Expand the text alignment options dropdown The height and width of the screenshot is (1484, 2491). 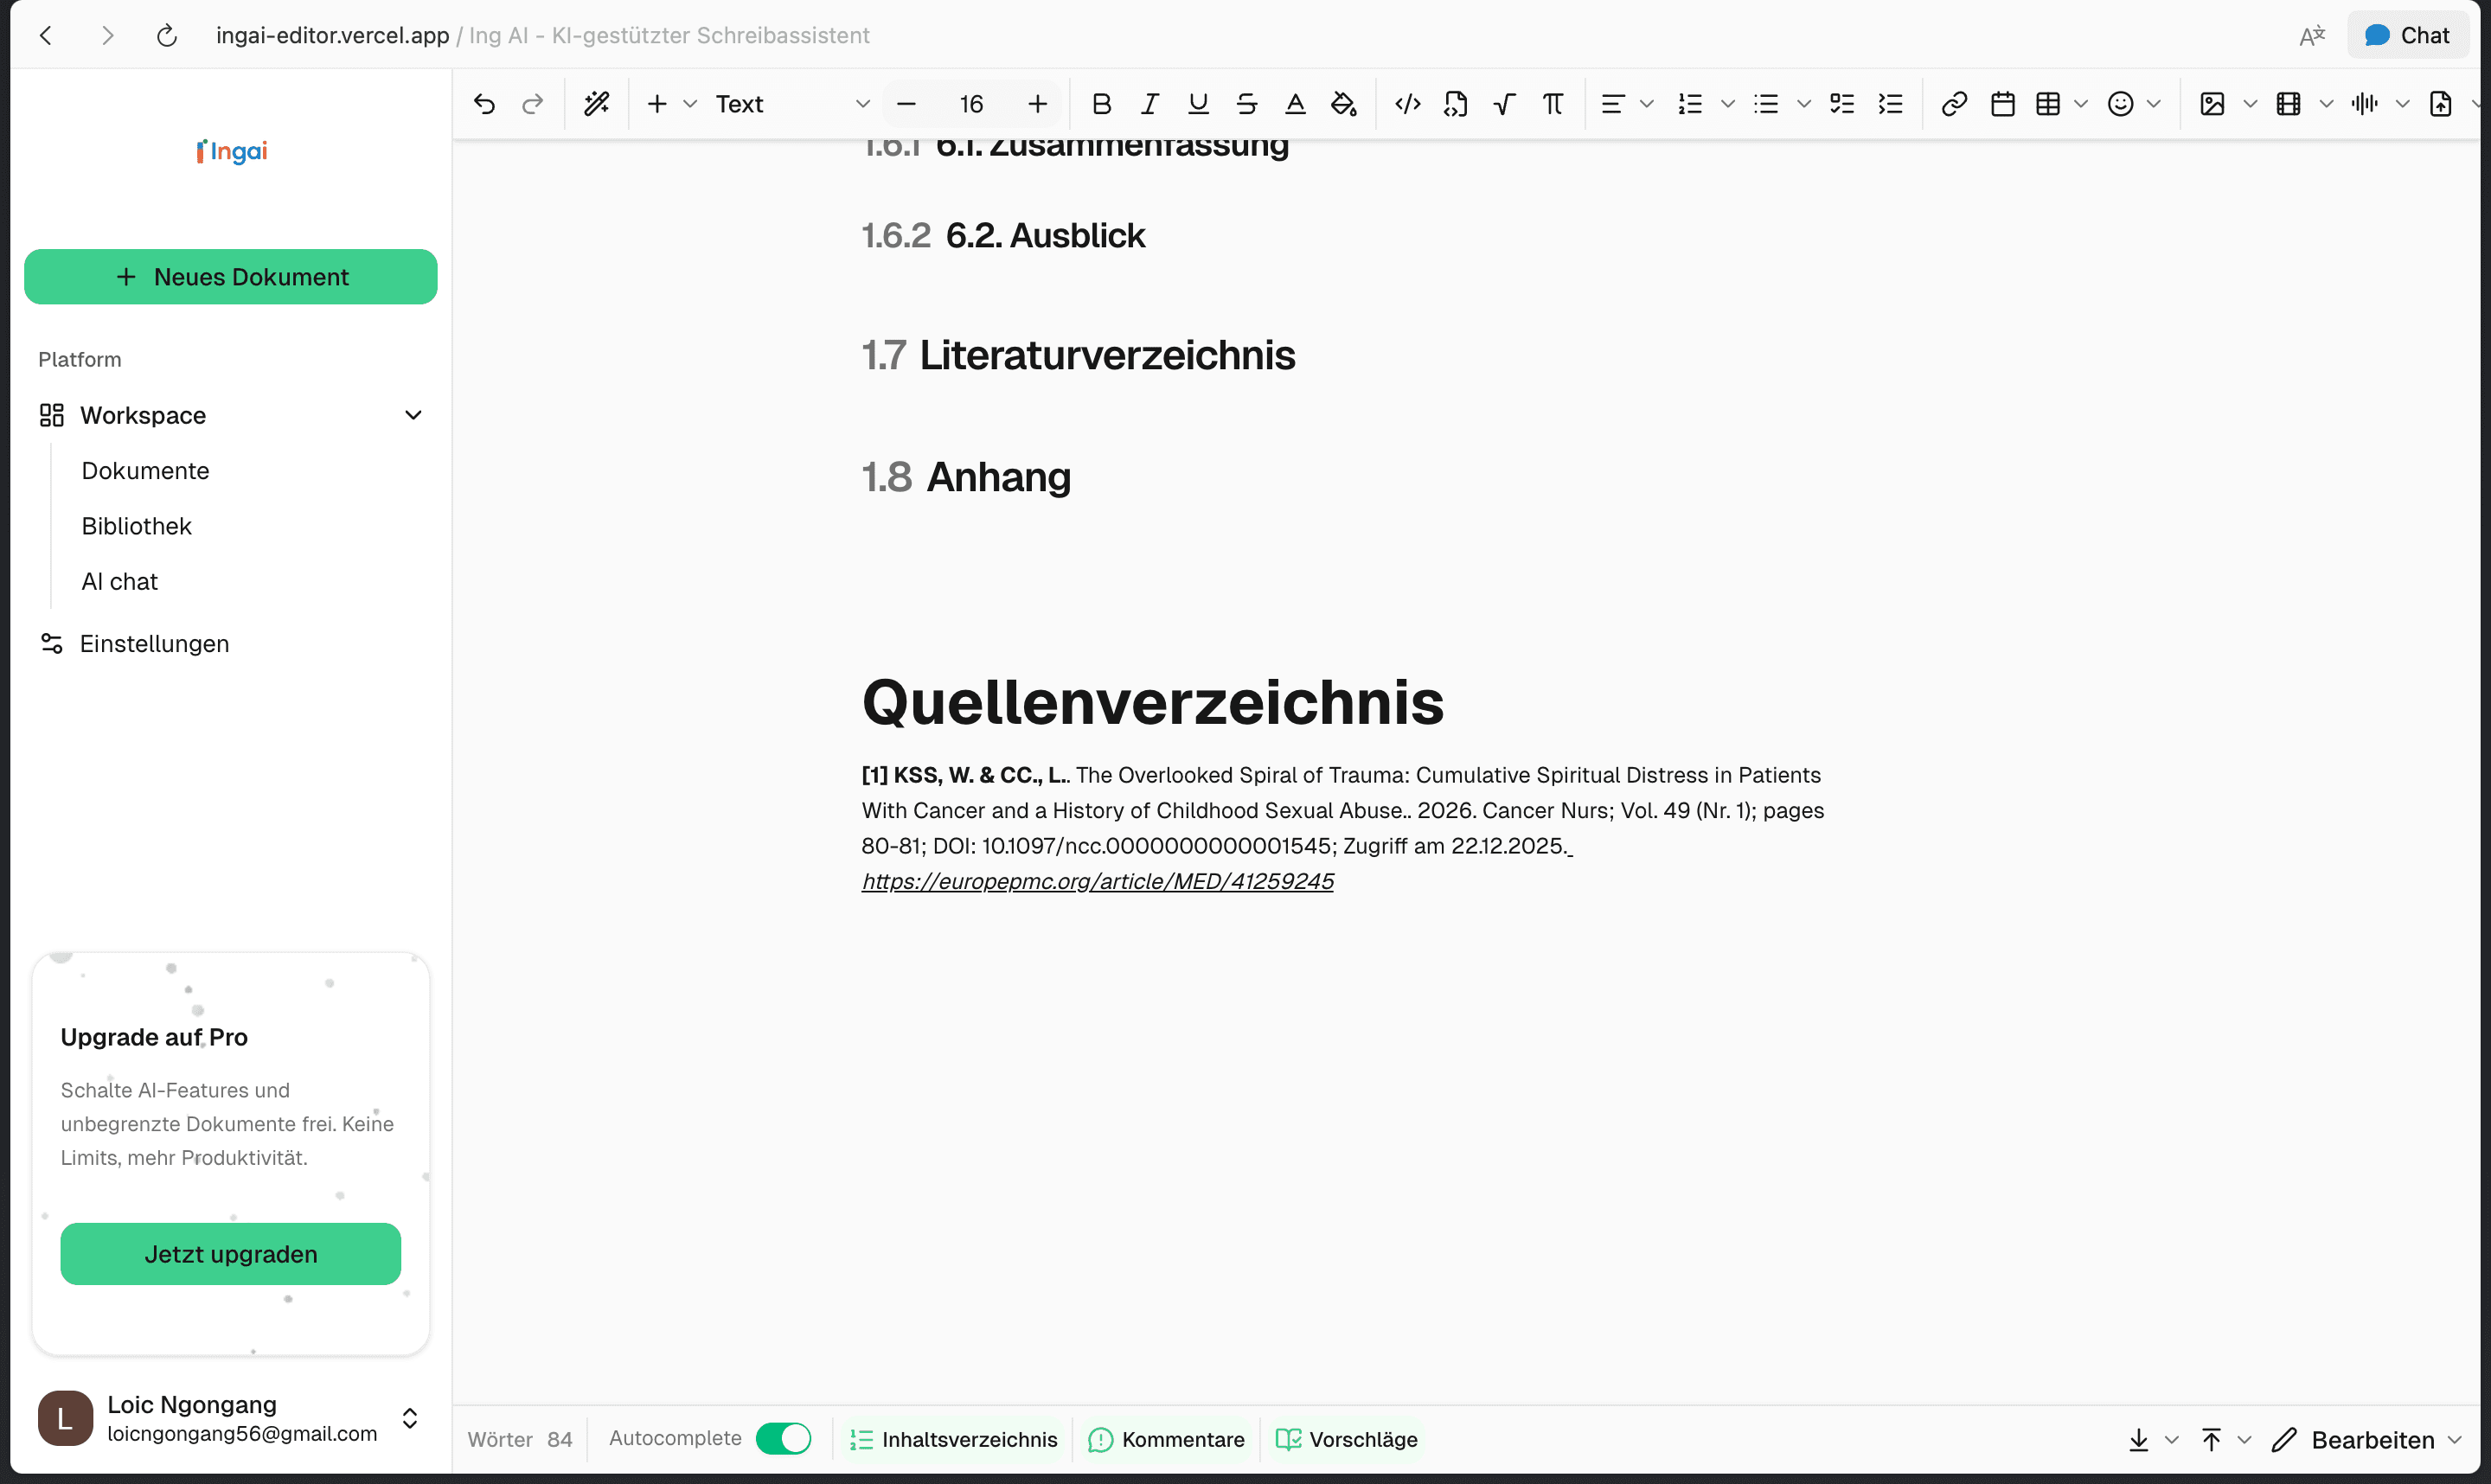1646,103
